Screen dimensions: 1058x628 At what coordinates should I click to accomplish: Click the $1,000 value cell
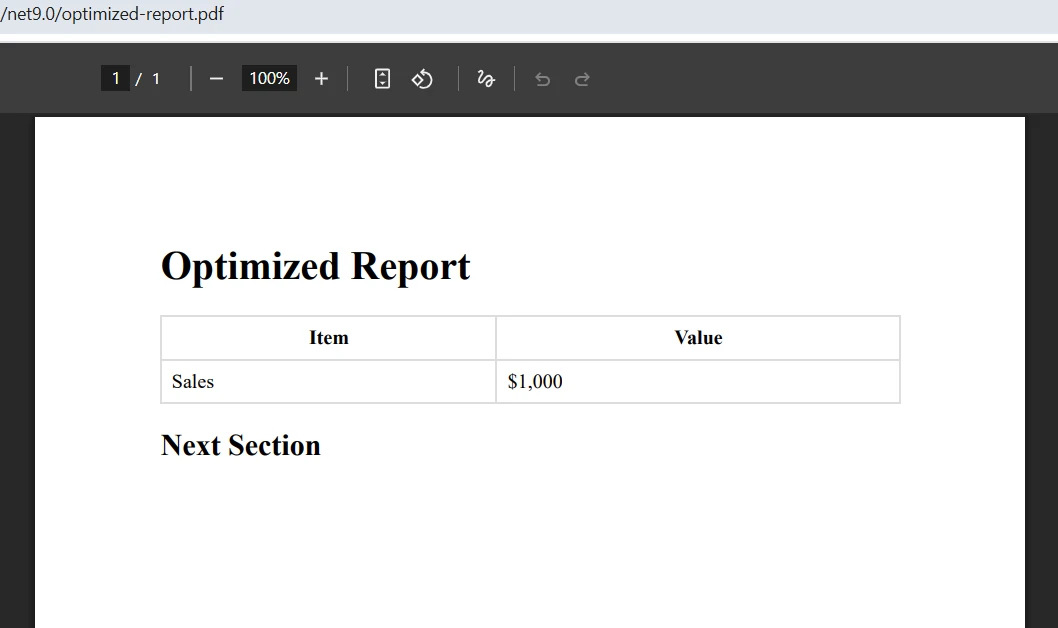[x=534, y=381]
